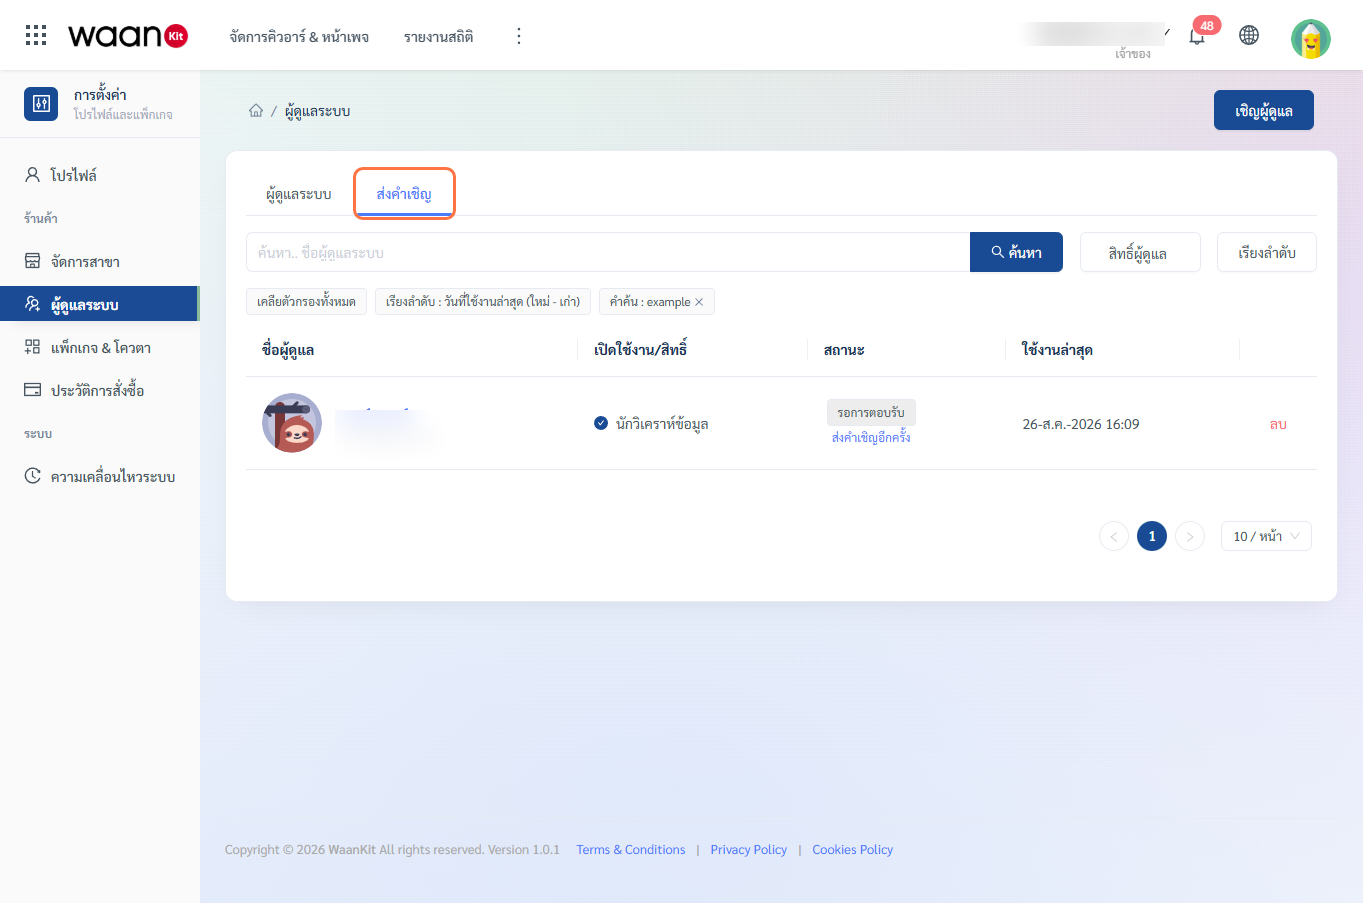Click the เชิญผู้ดูแล button
1363x903 pixels.
point(1264,110)
